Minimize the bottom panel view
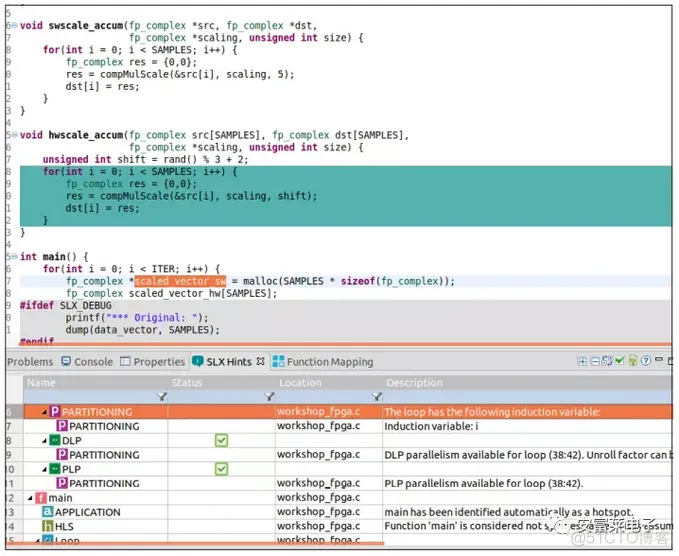679x556 pixels. 659,359
